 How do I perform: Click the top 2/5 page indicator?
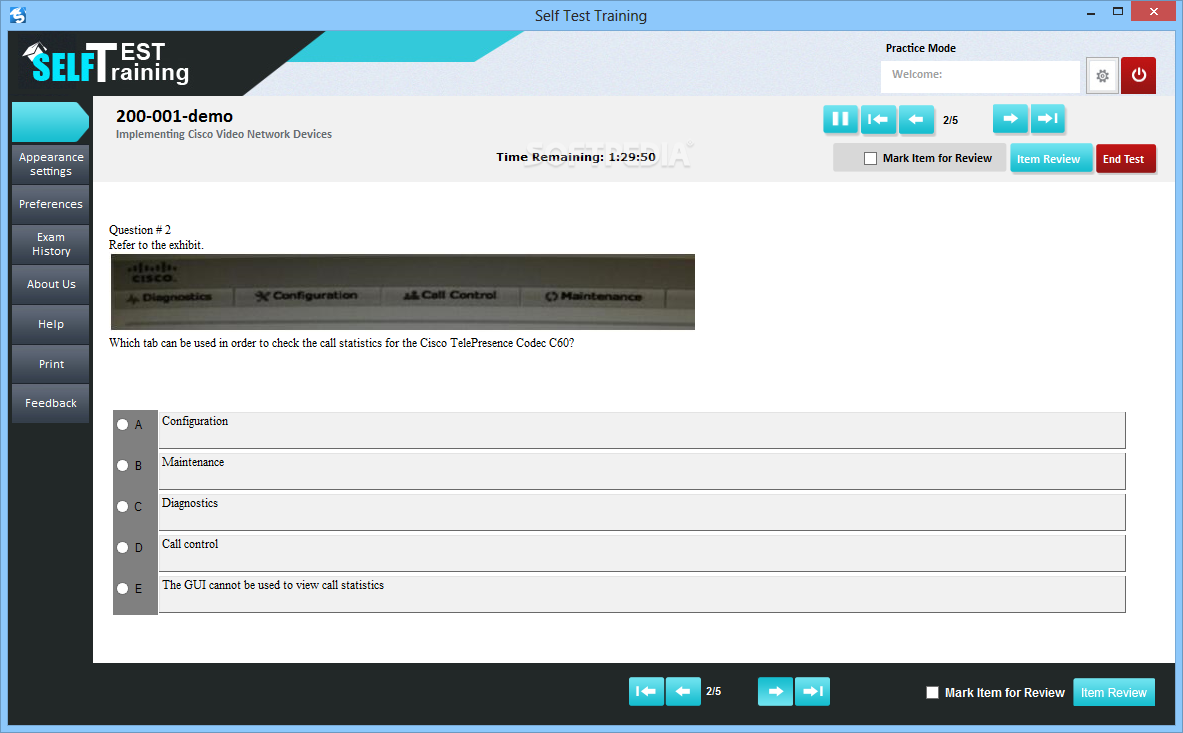(x=951, y=120)
